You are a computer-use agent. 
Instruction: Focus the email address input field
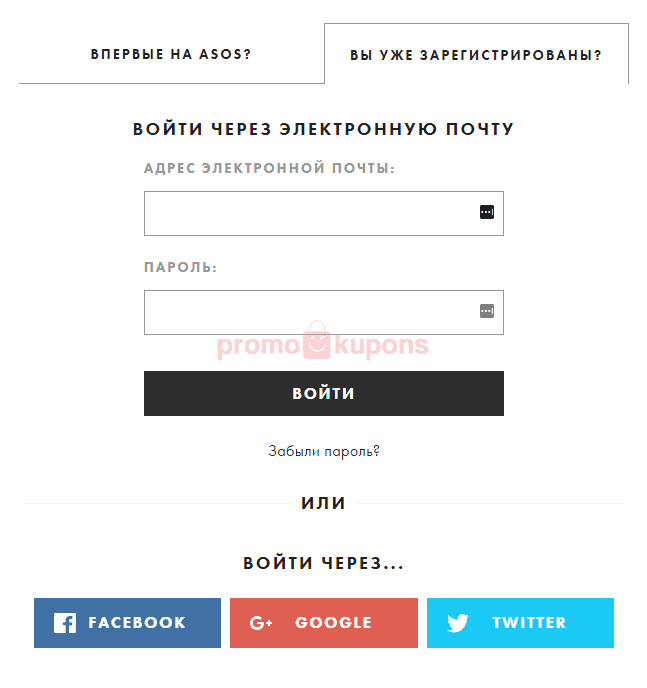point(324,213)
